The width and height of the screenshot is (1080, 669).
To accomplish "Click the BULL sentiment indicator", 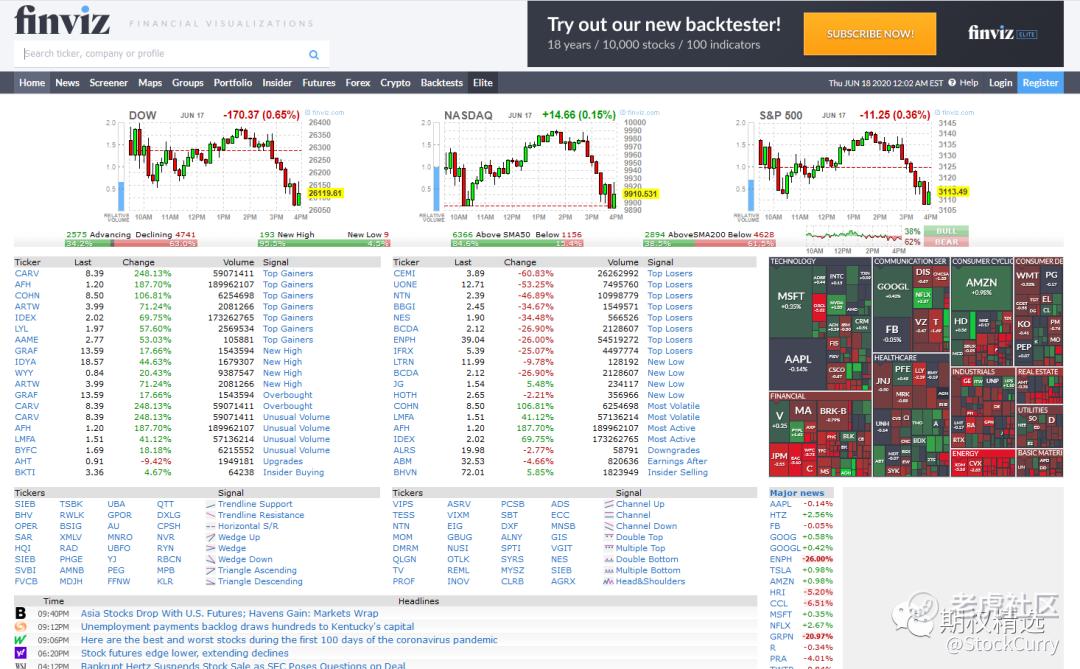I will click(x=946, y=231).
